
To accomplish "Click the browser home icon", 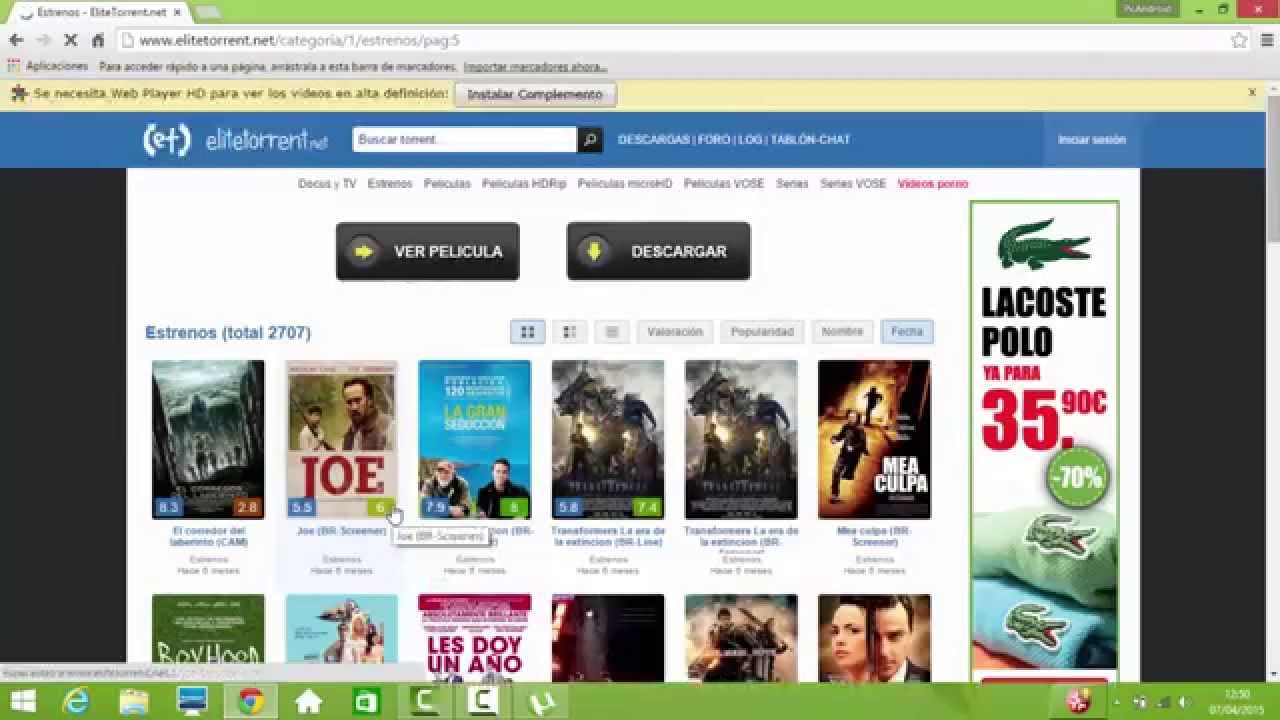I will (x=98, y=40).
